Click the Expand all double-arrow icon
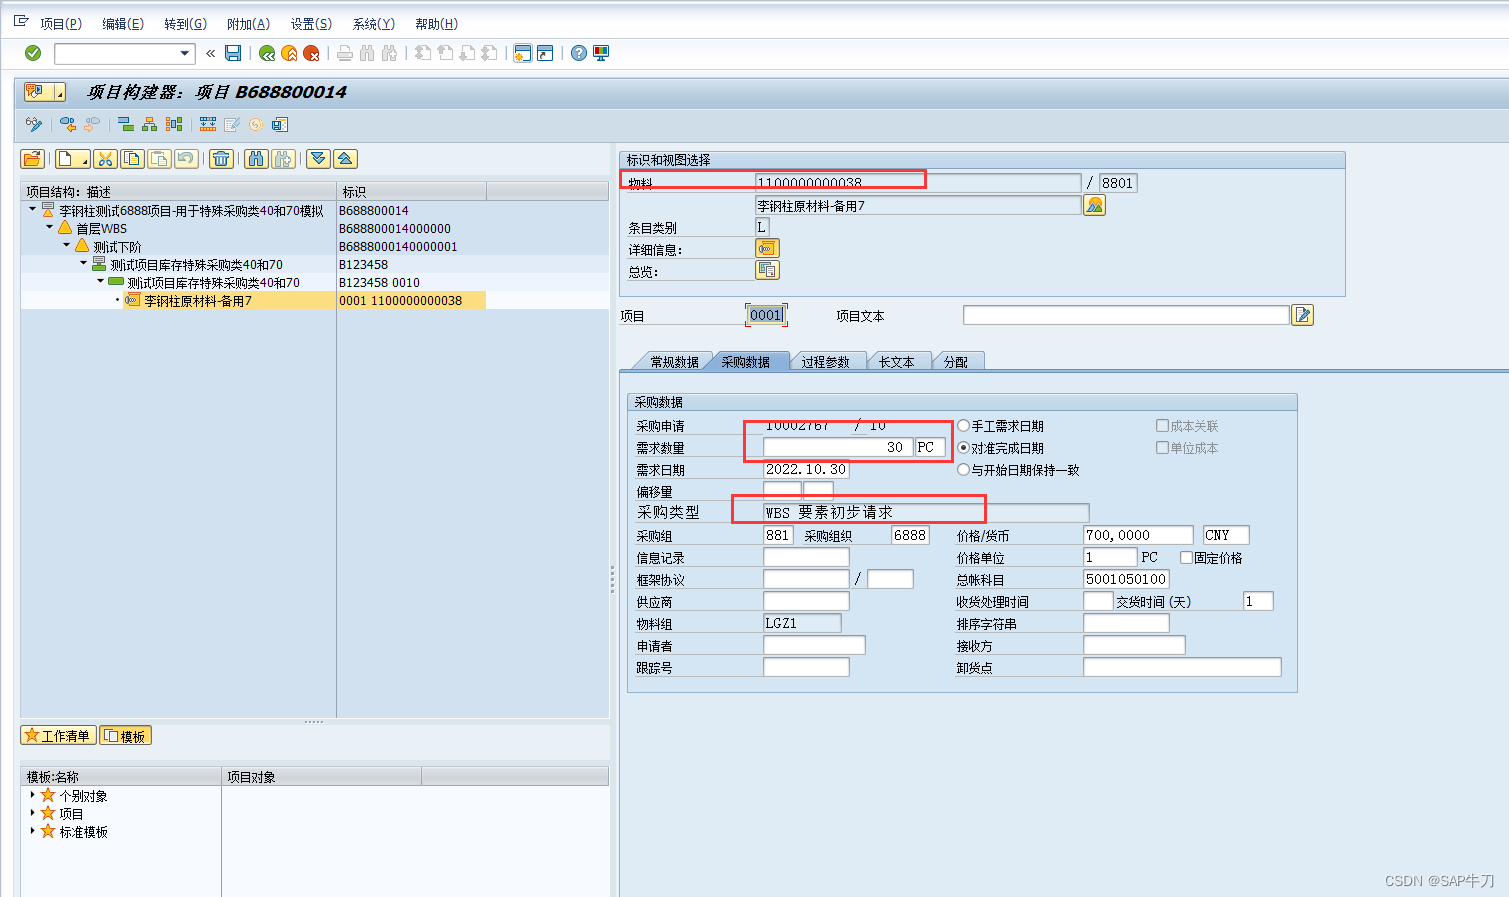The height and width of the screenshot is (897, 1509). 318,159
